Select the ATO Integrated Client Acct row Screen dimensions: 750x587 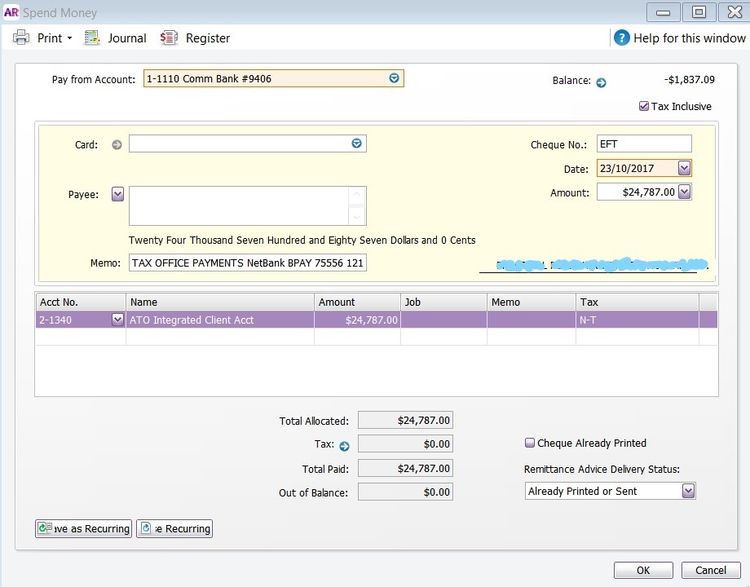point(220,320)
